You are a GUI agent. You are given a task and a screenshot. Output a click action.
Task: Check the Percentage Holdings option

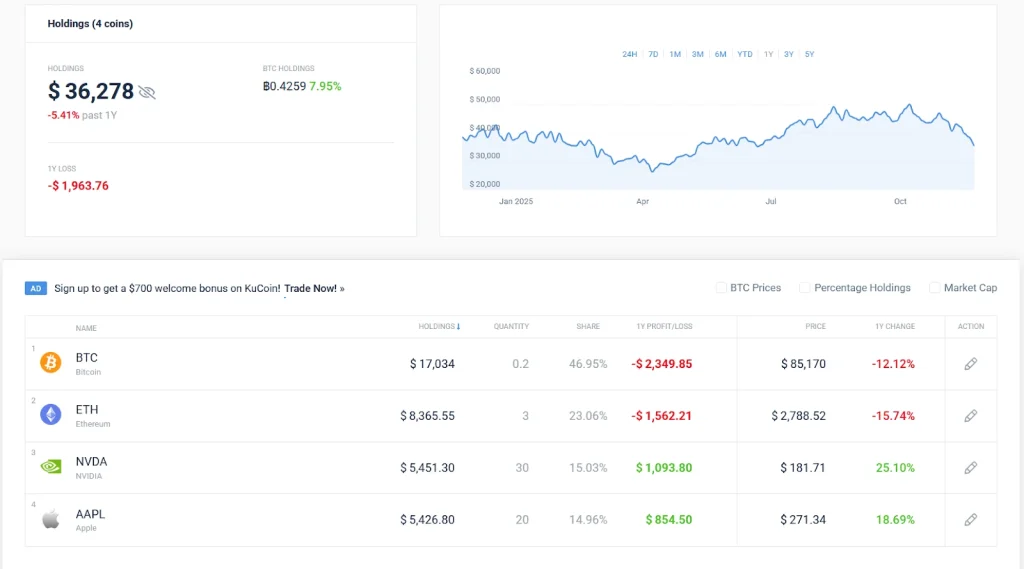point(804,288)
